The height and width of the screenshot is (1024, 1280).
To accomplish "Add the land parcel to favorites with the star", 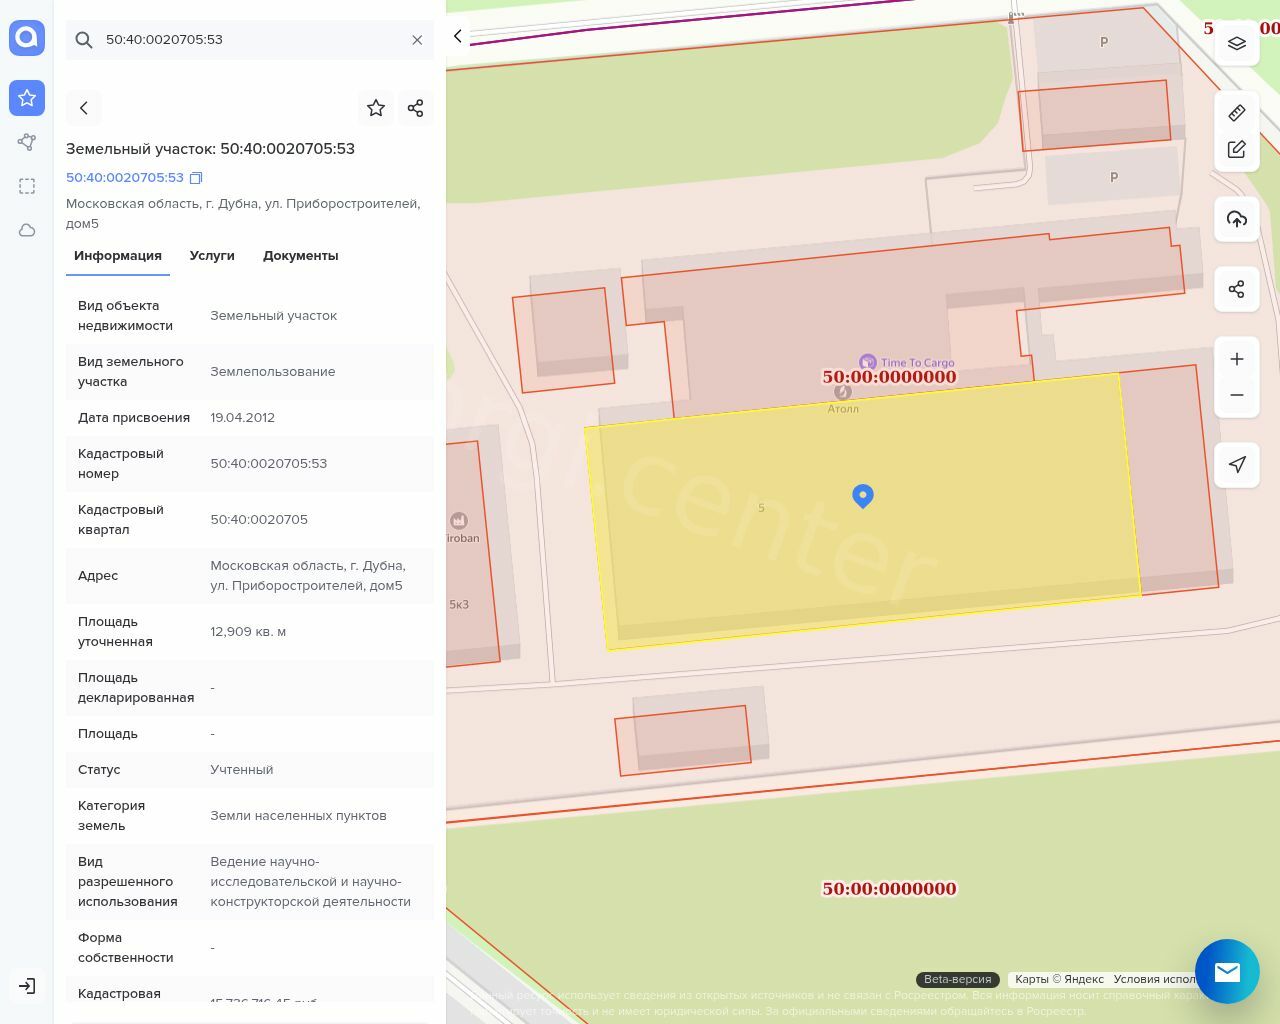I will (376, 108).
